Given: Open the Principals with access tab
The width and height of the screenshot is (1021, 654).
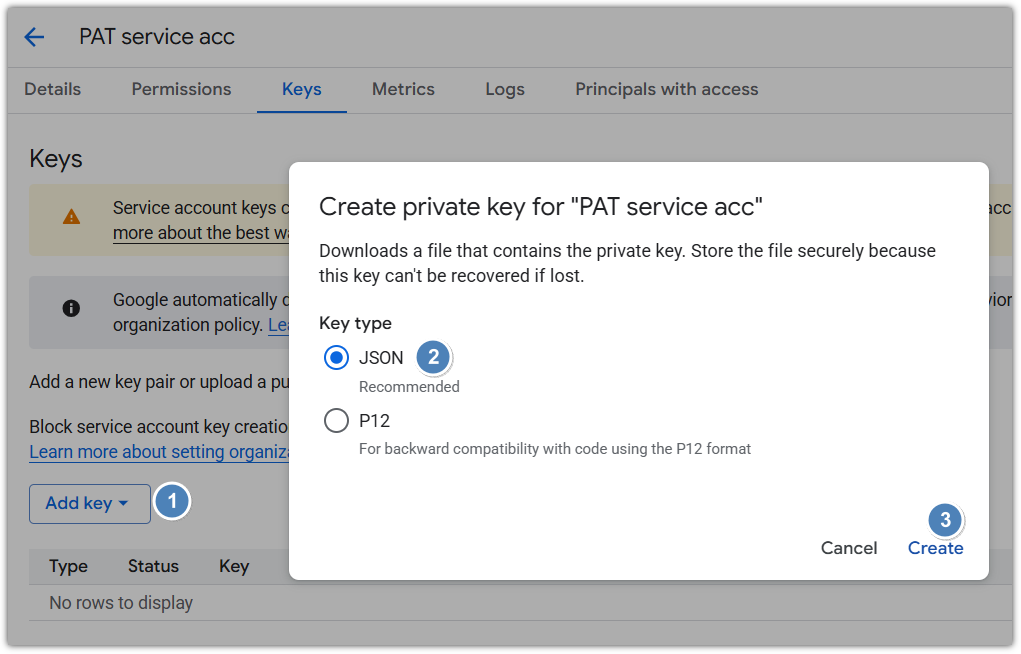Looking at the screenshot, I should 666,89.
